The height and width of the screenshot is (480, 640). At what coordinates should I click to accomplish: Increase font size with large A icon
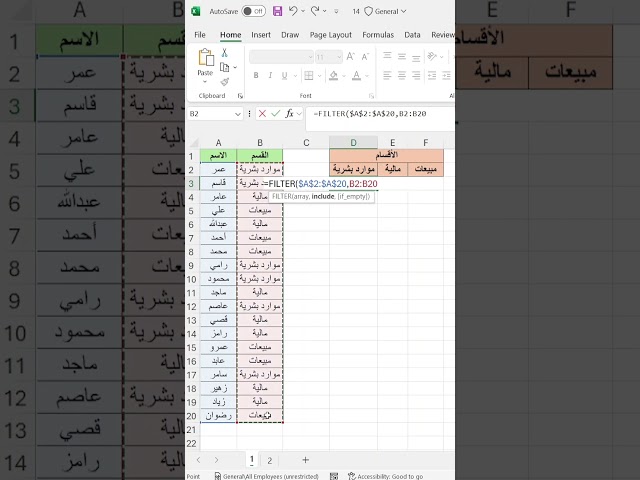click(350, 57)
